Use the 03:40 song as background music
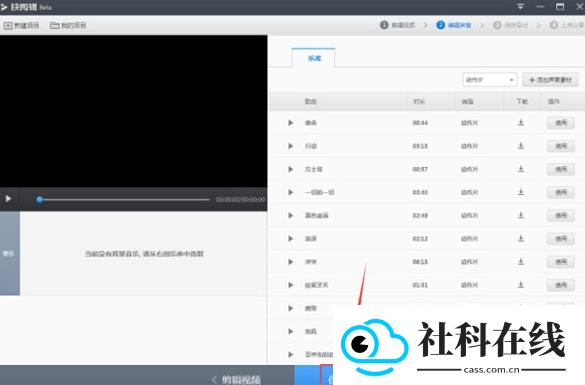The image size is (585, 385). click(560, 192)
